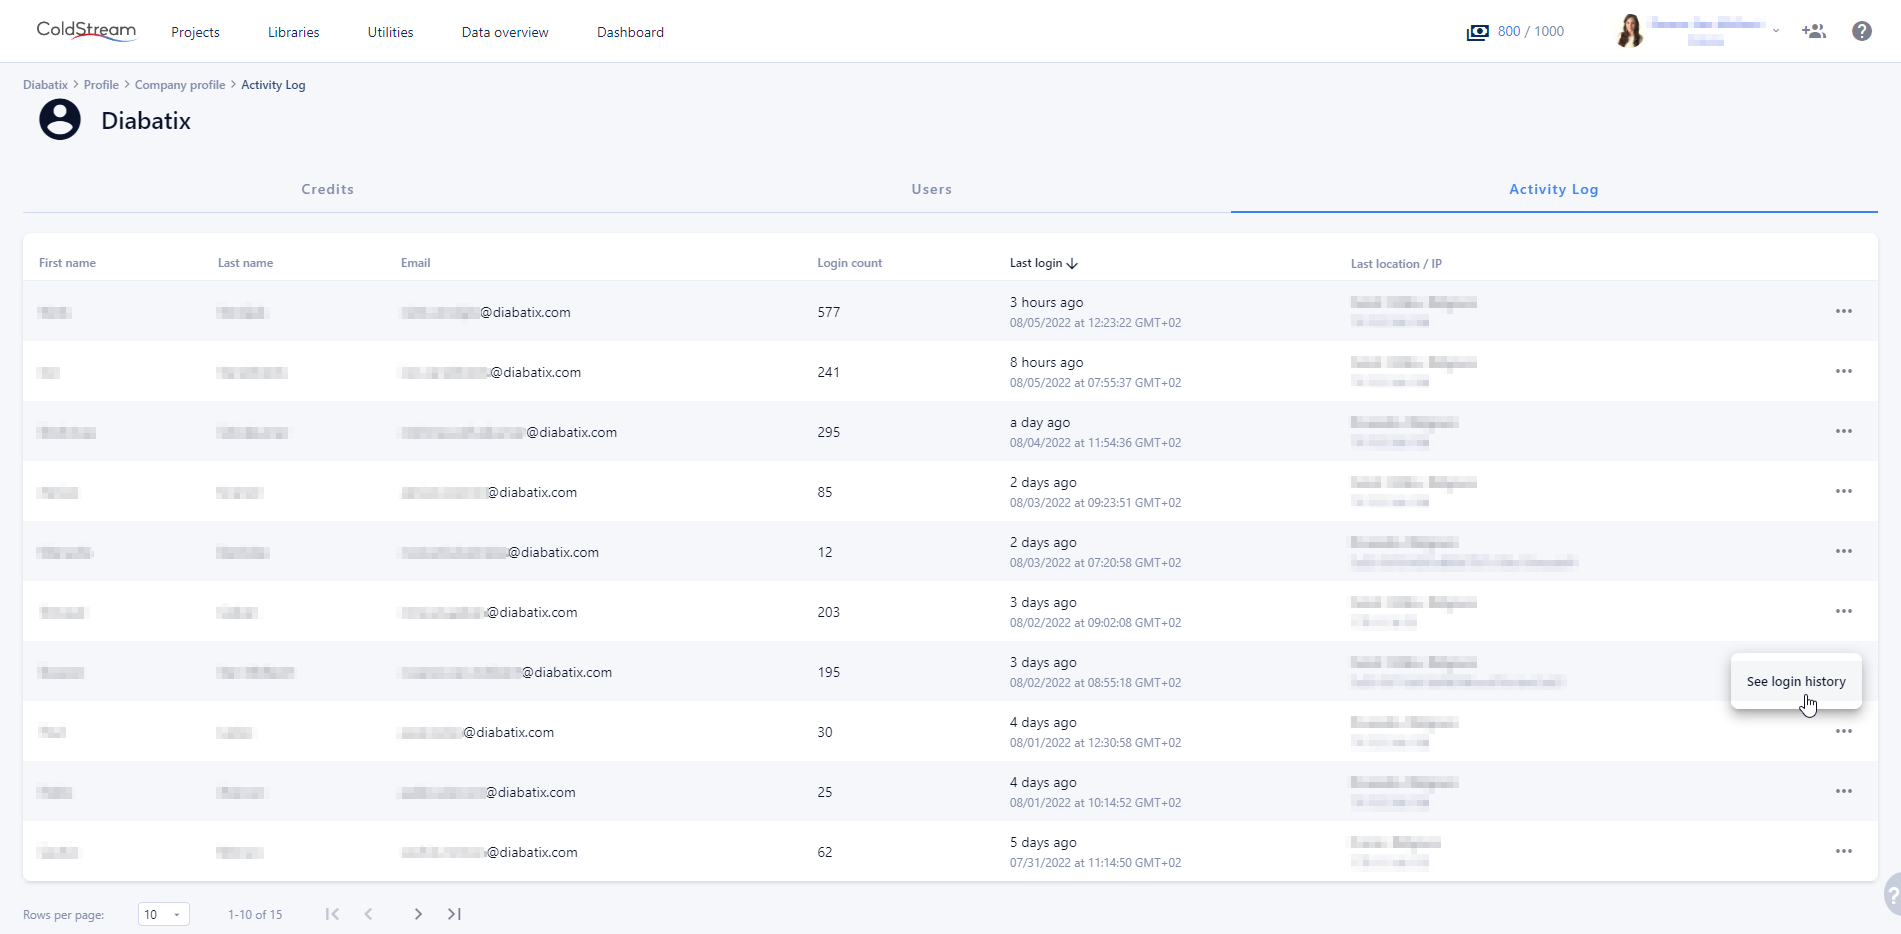
Task: Toggle sort arrow on Last login column
Action: [1072, 264]
